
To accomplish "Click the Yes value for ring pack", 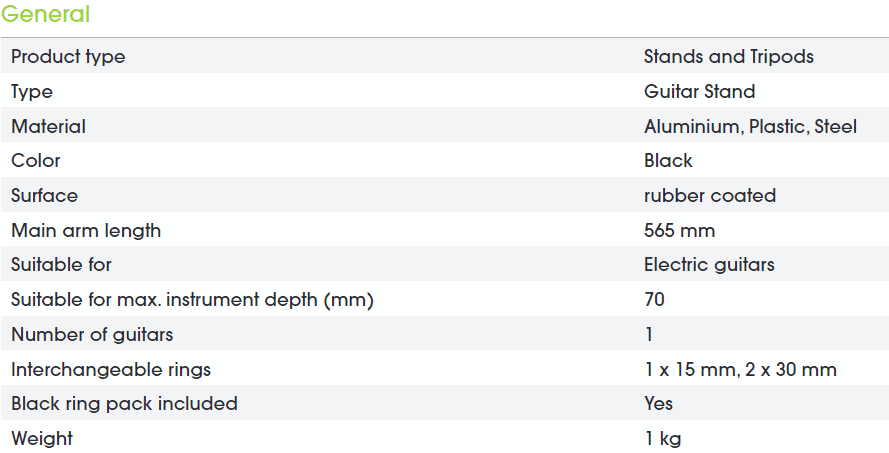I will tap(658, 403).
